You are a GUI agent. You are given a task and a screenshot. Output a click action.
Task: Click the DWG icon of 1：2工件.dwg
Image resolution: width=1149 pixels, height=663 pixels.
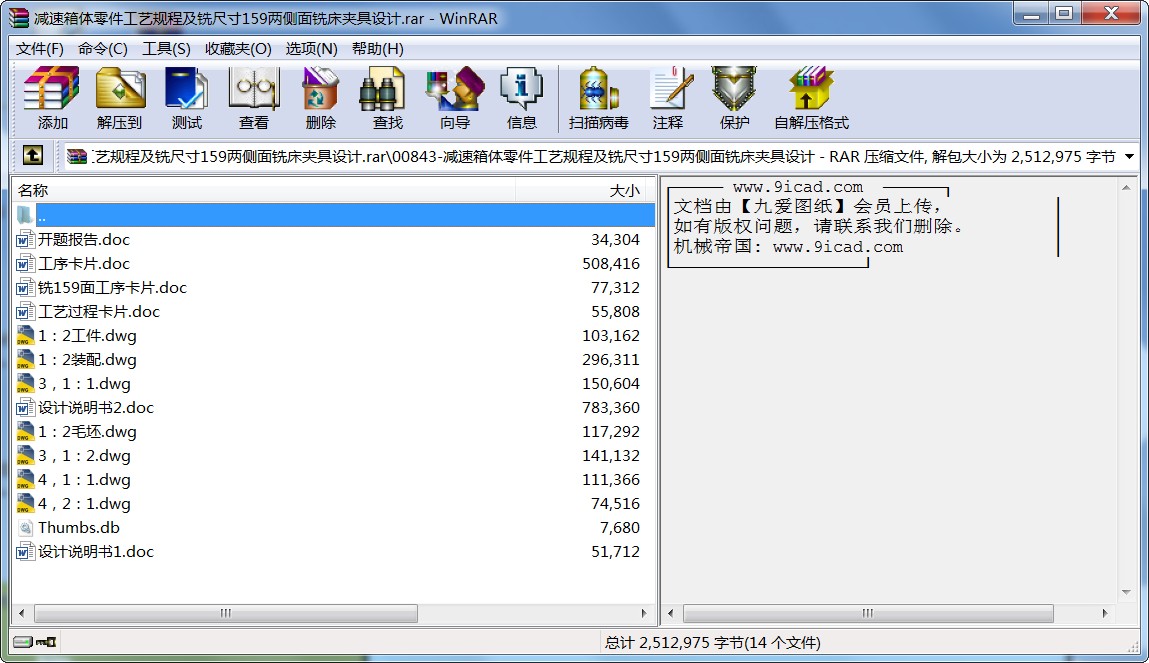(25, 336)
